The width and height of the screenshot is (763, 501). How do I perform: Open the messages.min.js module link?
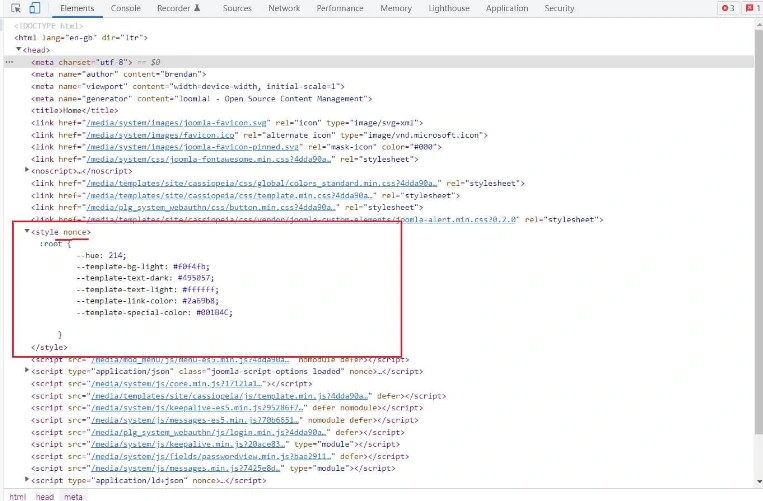coord(185,468)
